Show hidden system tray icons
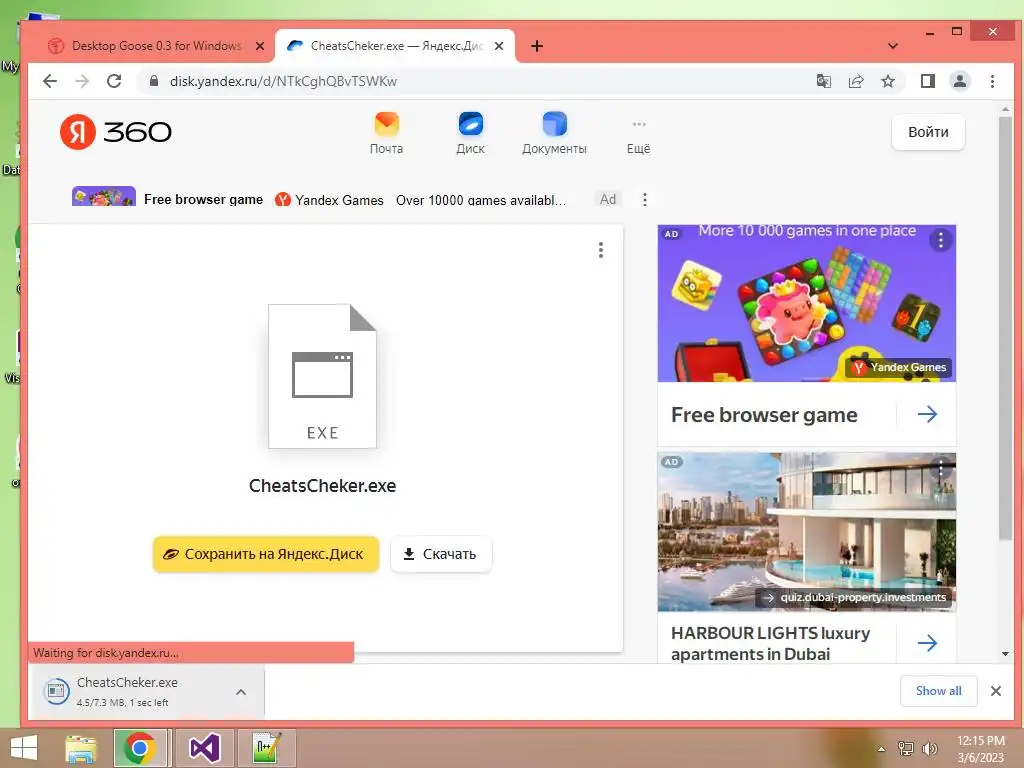Screen dimensions: 1024x768 tap(882, 749)
